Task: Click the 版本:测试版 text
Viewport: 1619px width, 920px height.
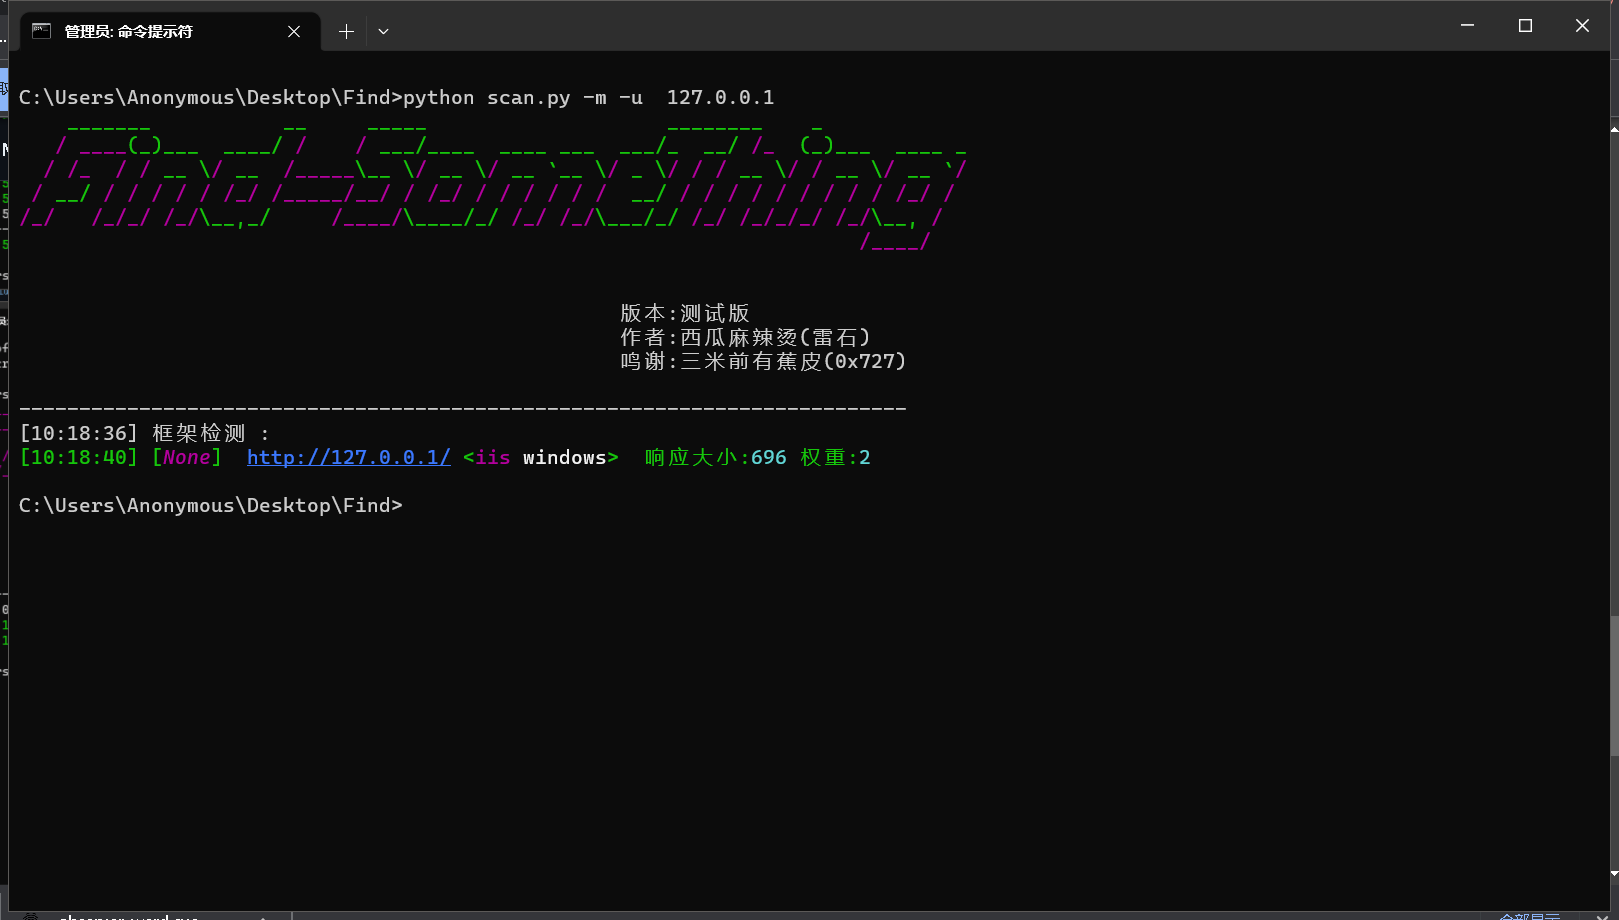Action: click(x=685, y=313)
